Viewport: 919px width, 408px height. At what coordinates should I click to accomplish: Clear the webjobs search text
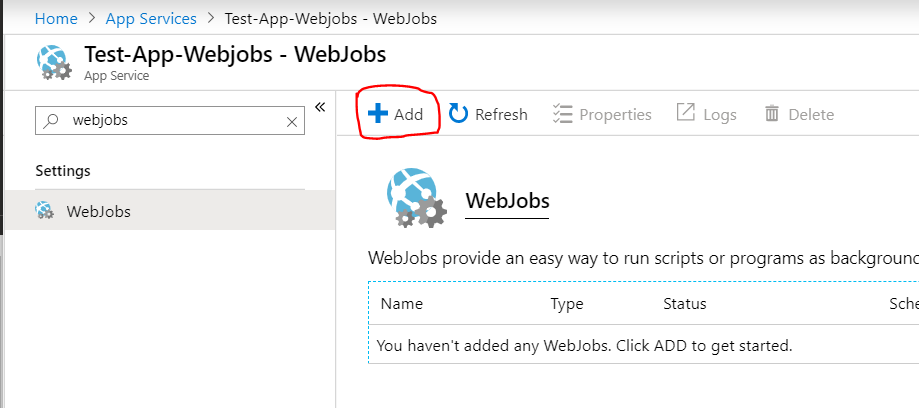[291, 121]
